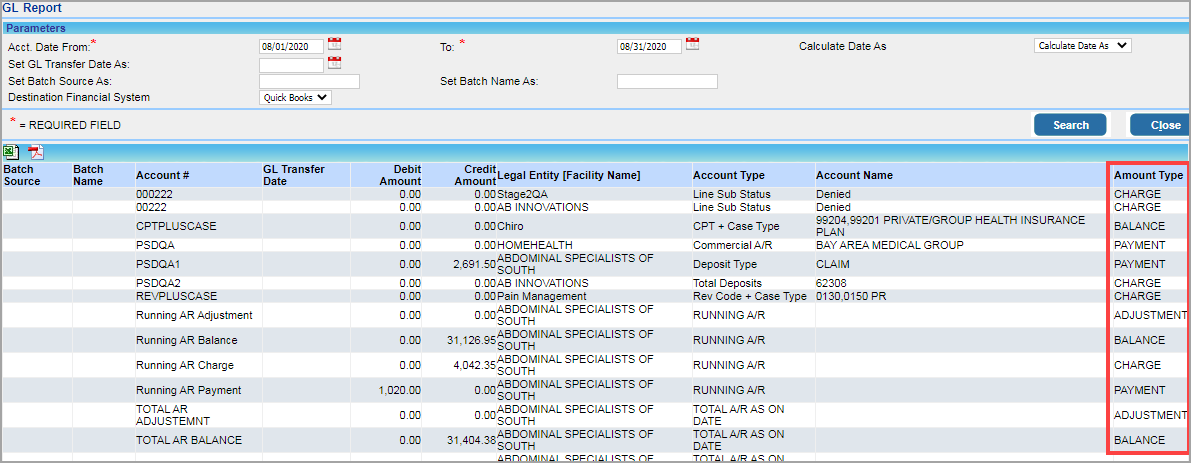
Task: Expand Calculate Date As dropdown
Action: click(1083, 46)
